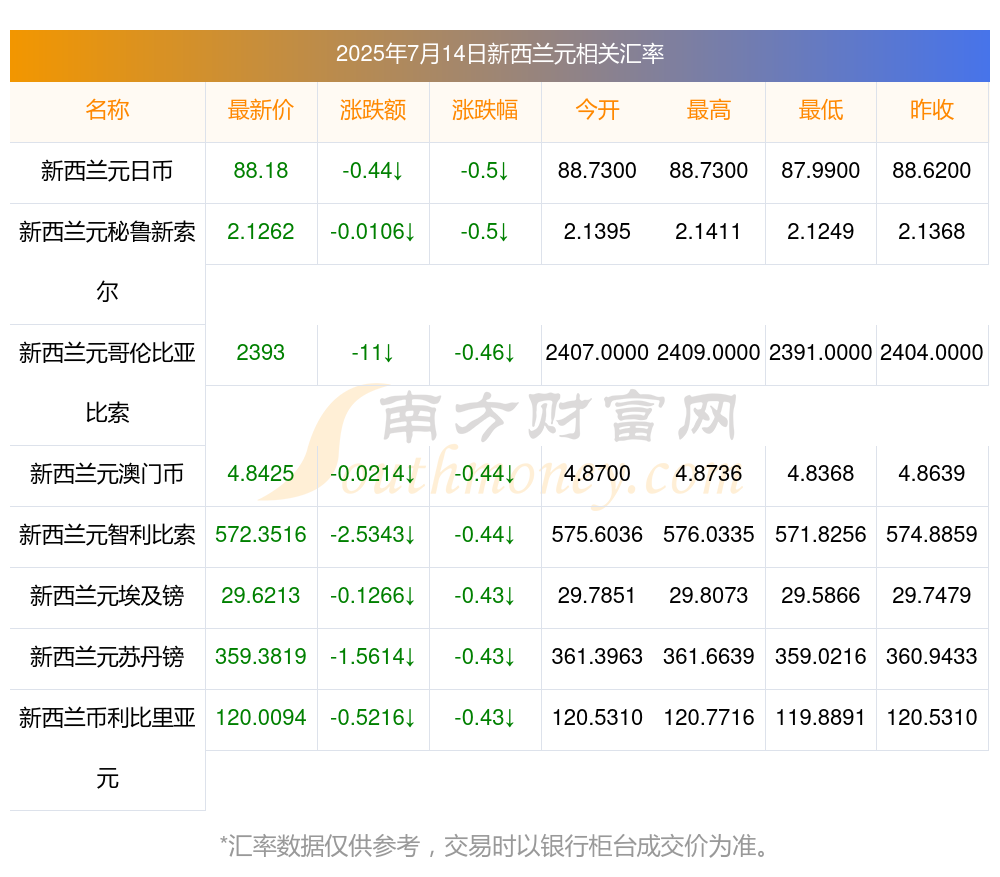Click the change amount -0.0106↓
1000x877 pixels.
373,232
